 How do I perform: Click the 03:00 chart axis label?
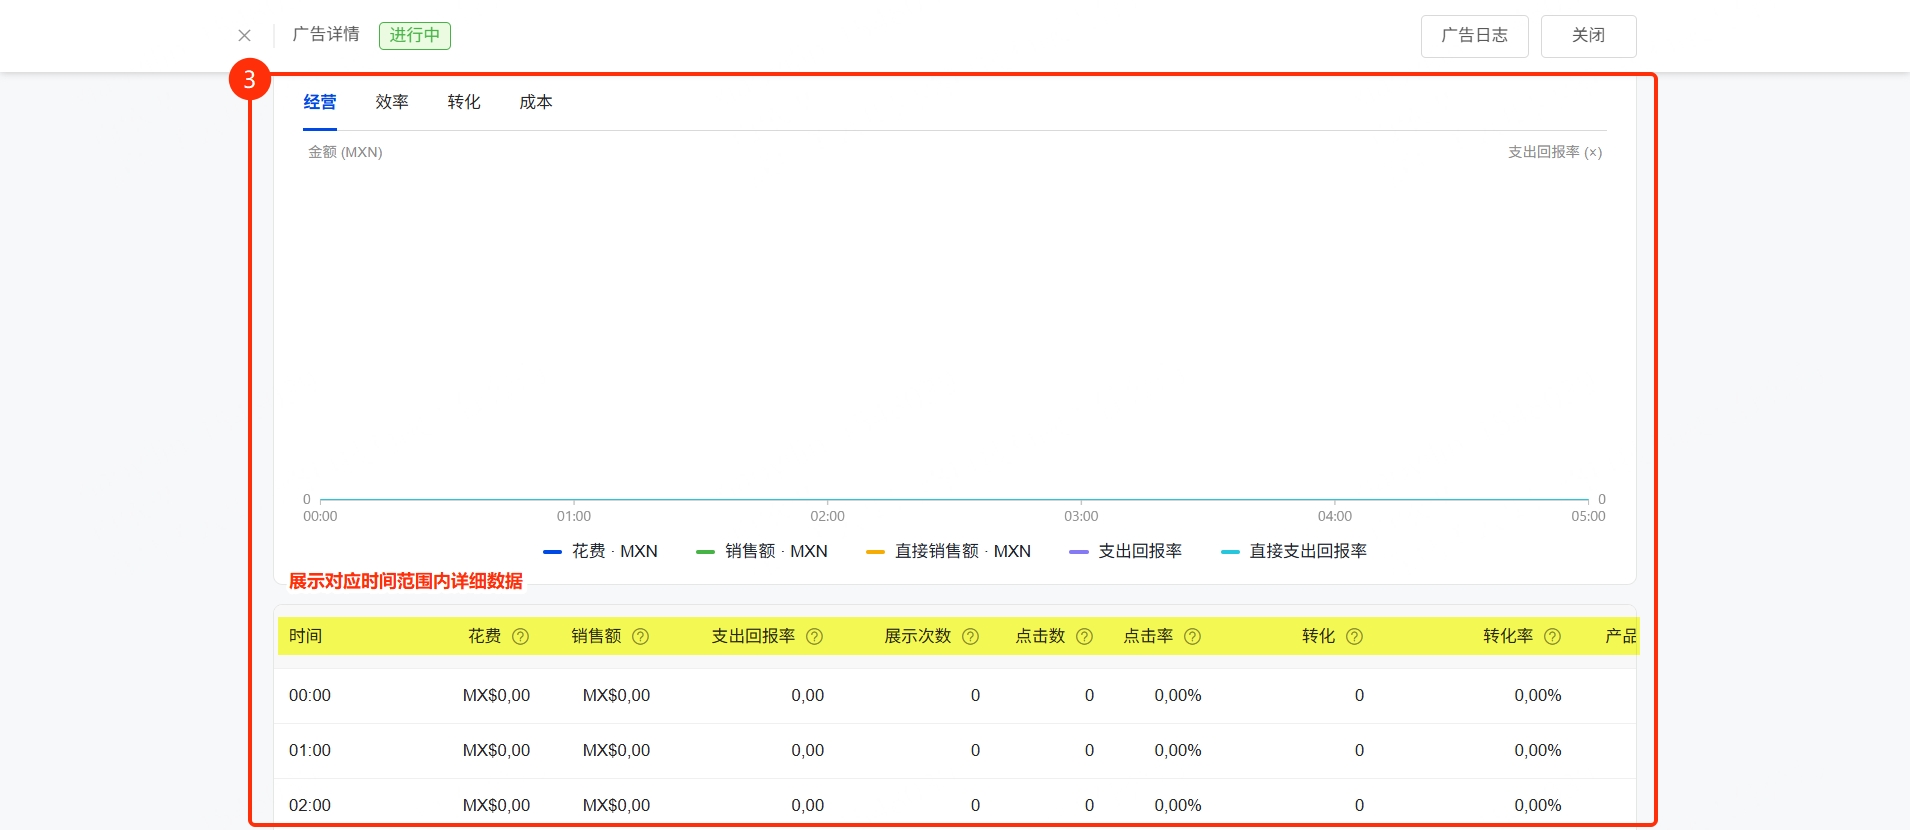[1081, 516]
